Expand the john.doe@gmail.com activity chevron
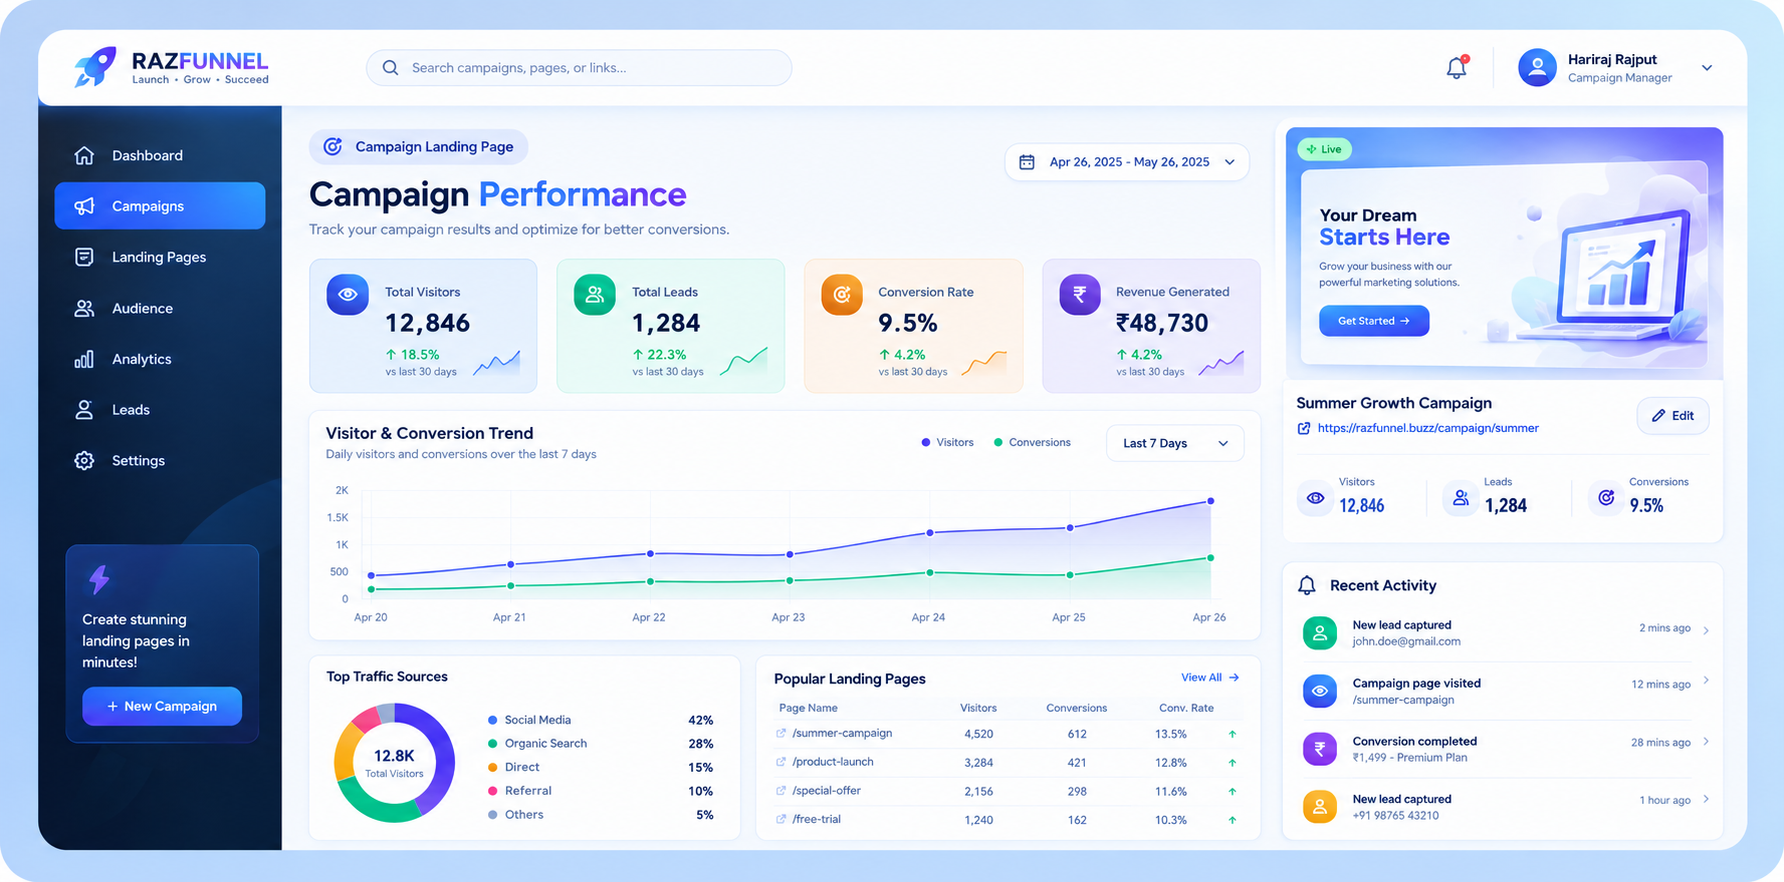 1706,630
